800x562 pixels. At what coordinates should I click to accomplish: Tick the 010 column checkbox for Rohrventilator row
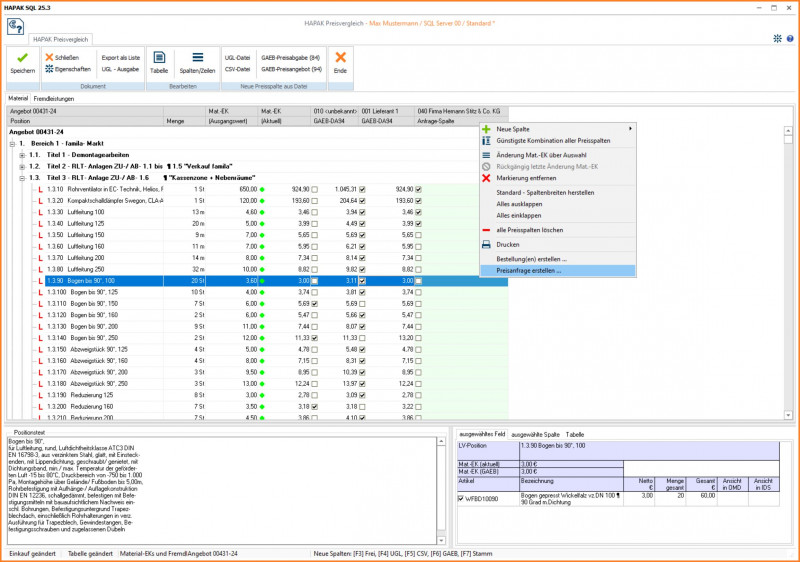pos(315,188)
